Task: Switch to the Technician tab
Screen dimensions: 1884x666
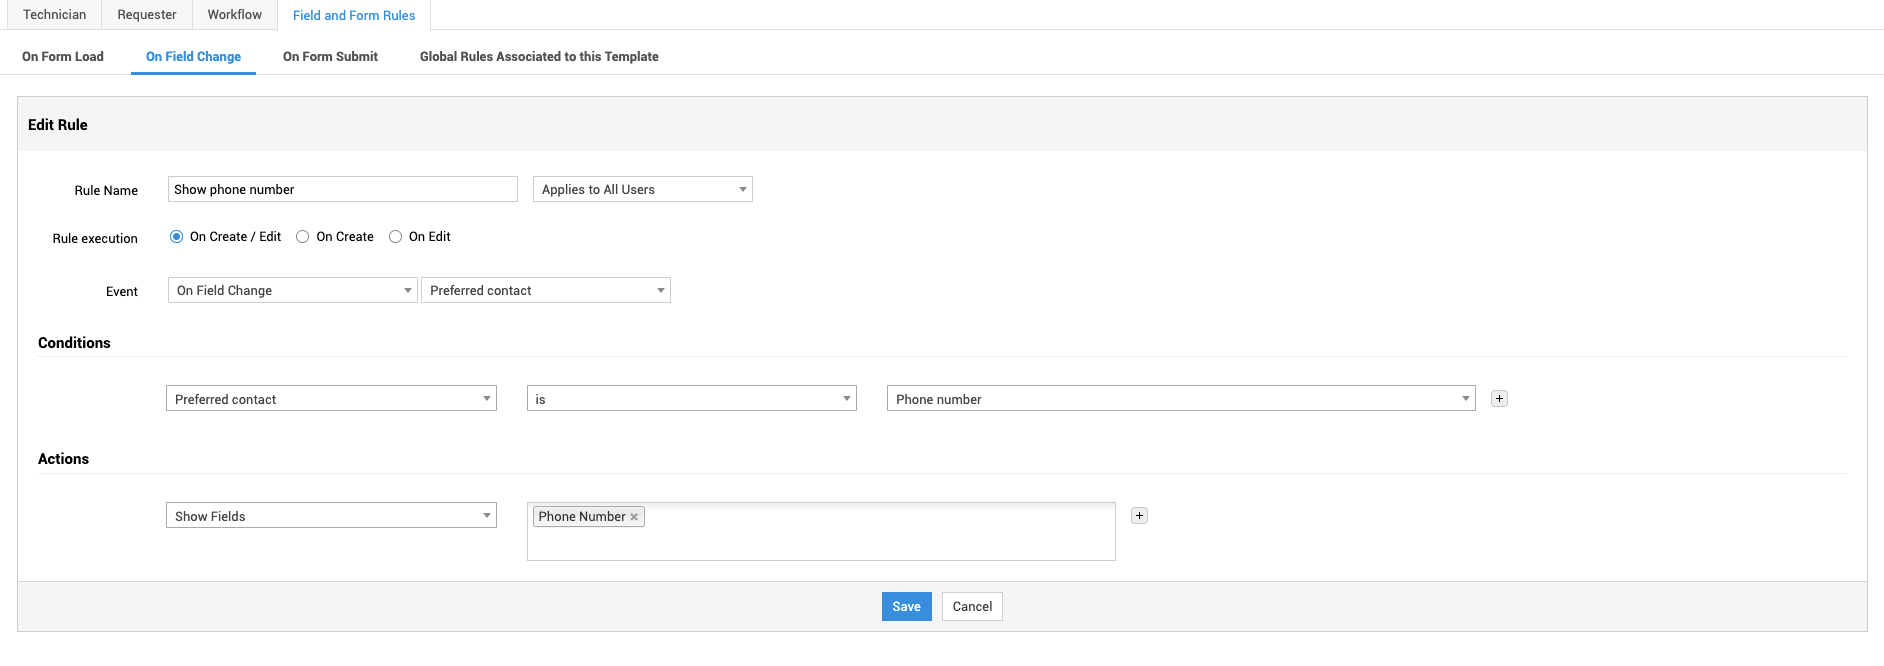Action: tap(55, 15)
